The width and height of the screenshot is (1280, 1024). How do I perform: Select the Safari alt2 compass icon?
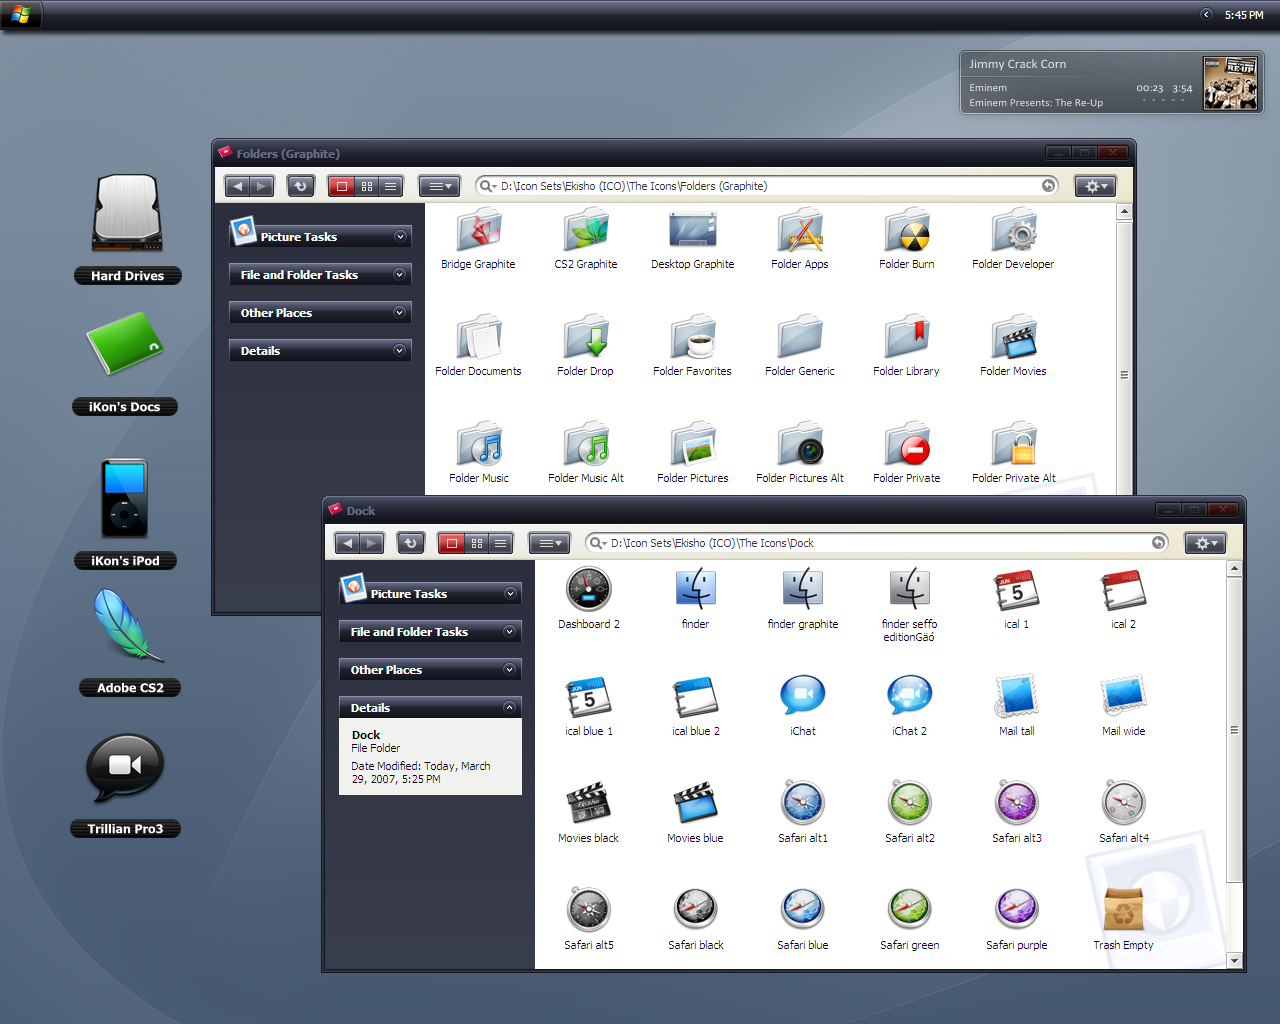[x=910, y=802]
